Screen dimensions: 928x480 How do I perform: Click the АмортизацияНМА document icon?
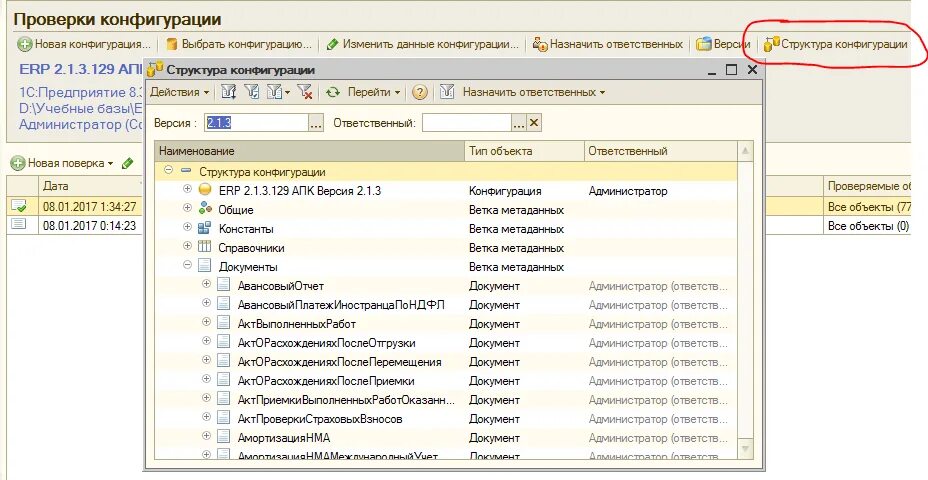click(x=223, y=437)
